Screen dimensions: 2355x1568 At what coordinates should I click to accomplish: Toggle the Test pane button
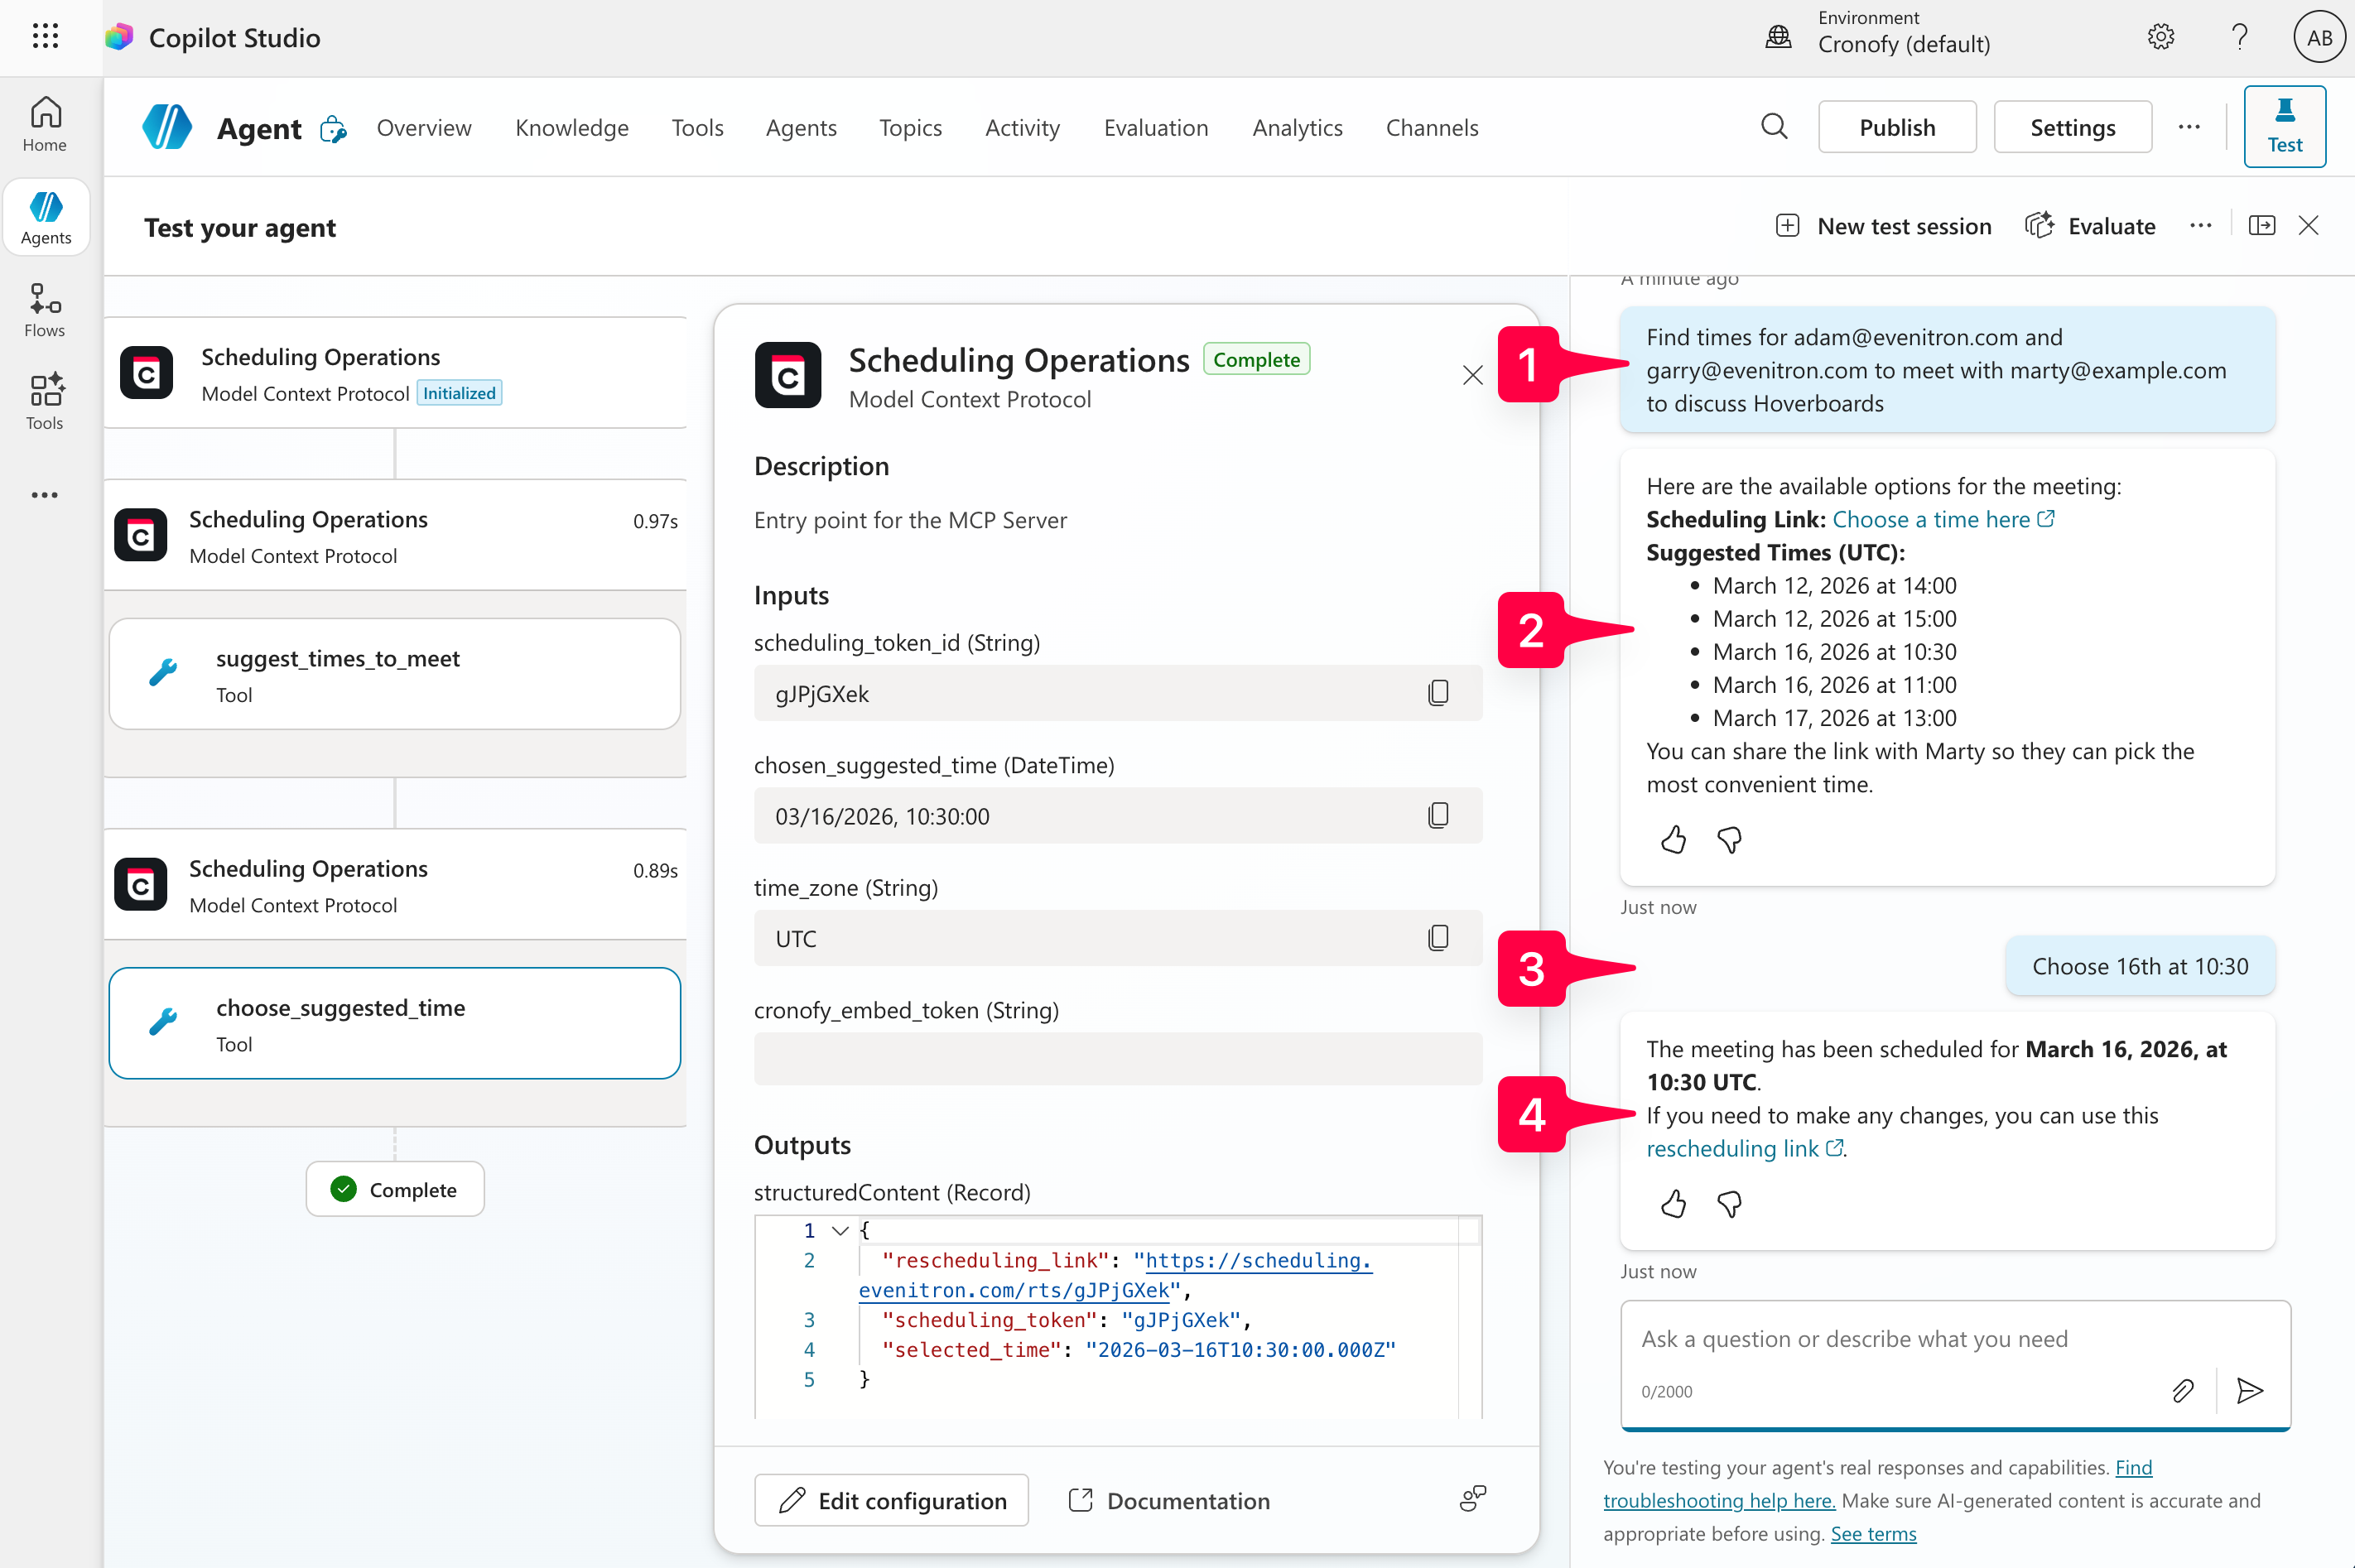click(2284, 127)
